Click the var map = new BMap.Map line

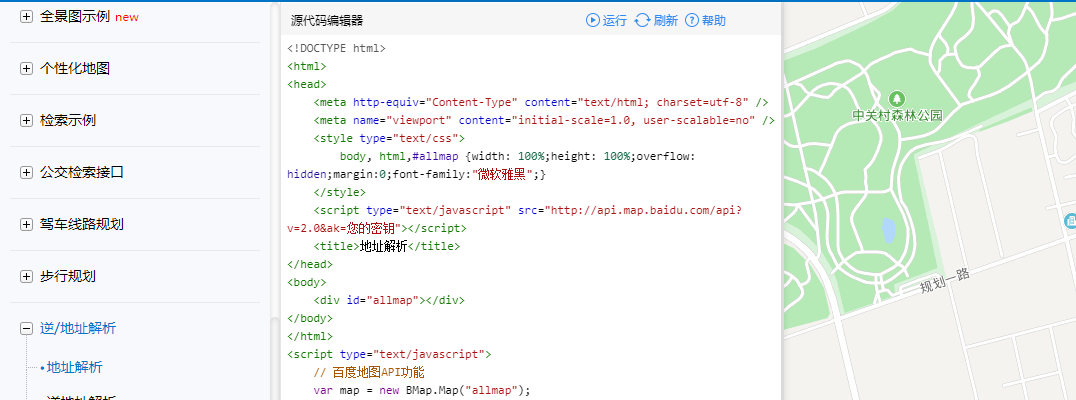tap(422, 390)
